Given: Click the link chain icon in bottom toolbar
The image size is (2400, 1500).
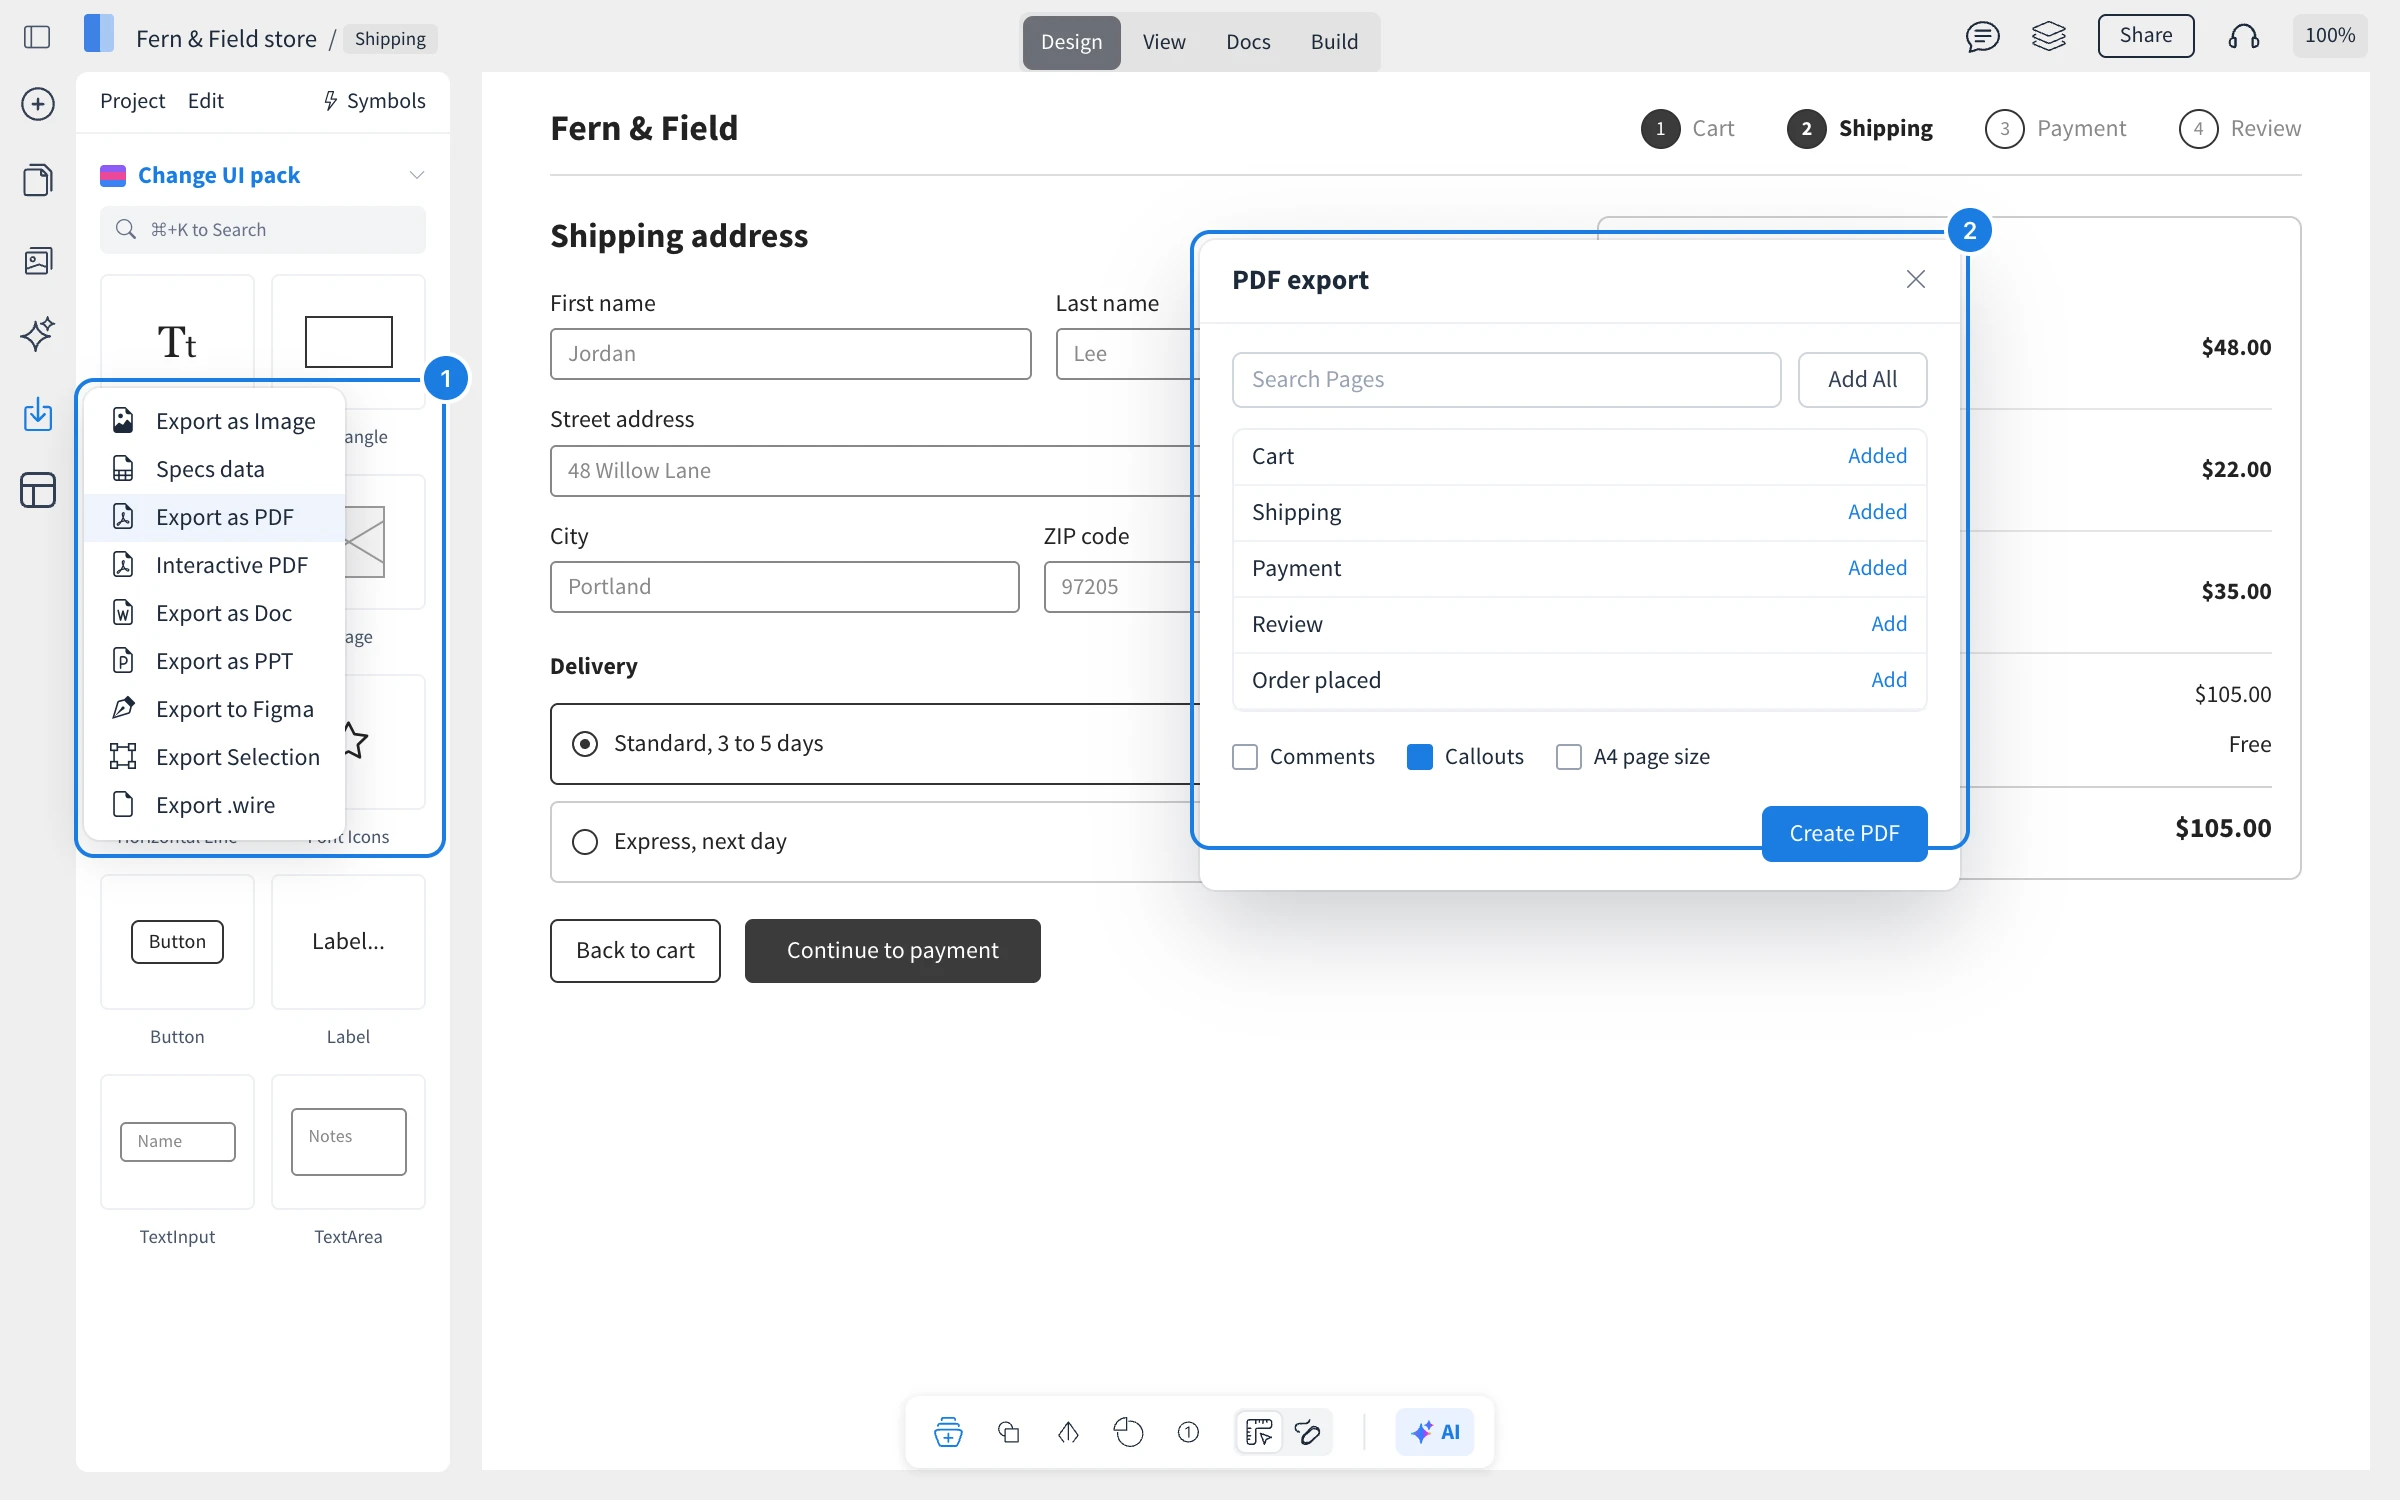Looking at the screenshot, I should point(1308,1432).
